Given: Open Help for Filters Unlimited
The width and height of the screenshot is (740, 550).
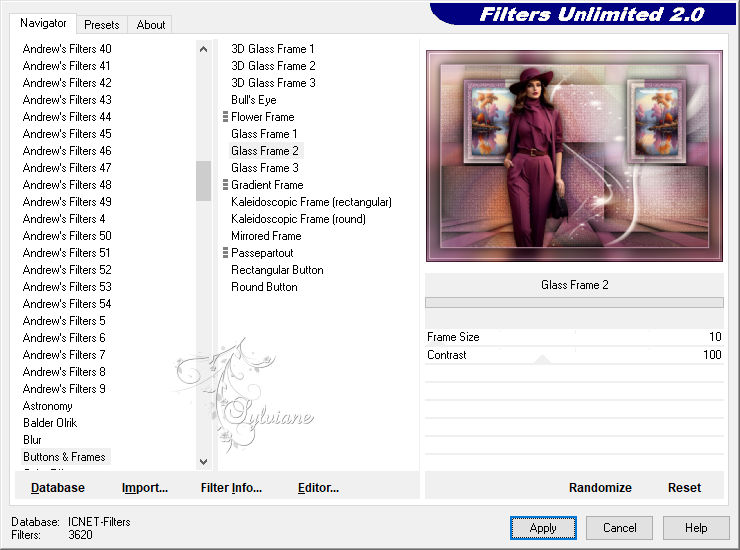Looking at the screenshot, I should click(696, 528).
